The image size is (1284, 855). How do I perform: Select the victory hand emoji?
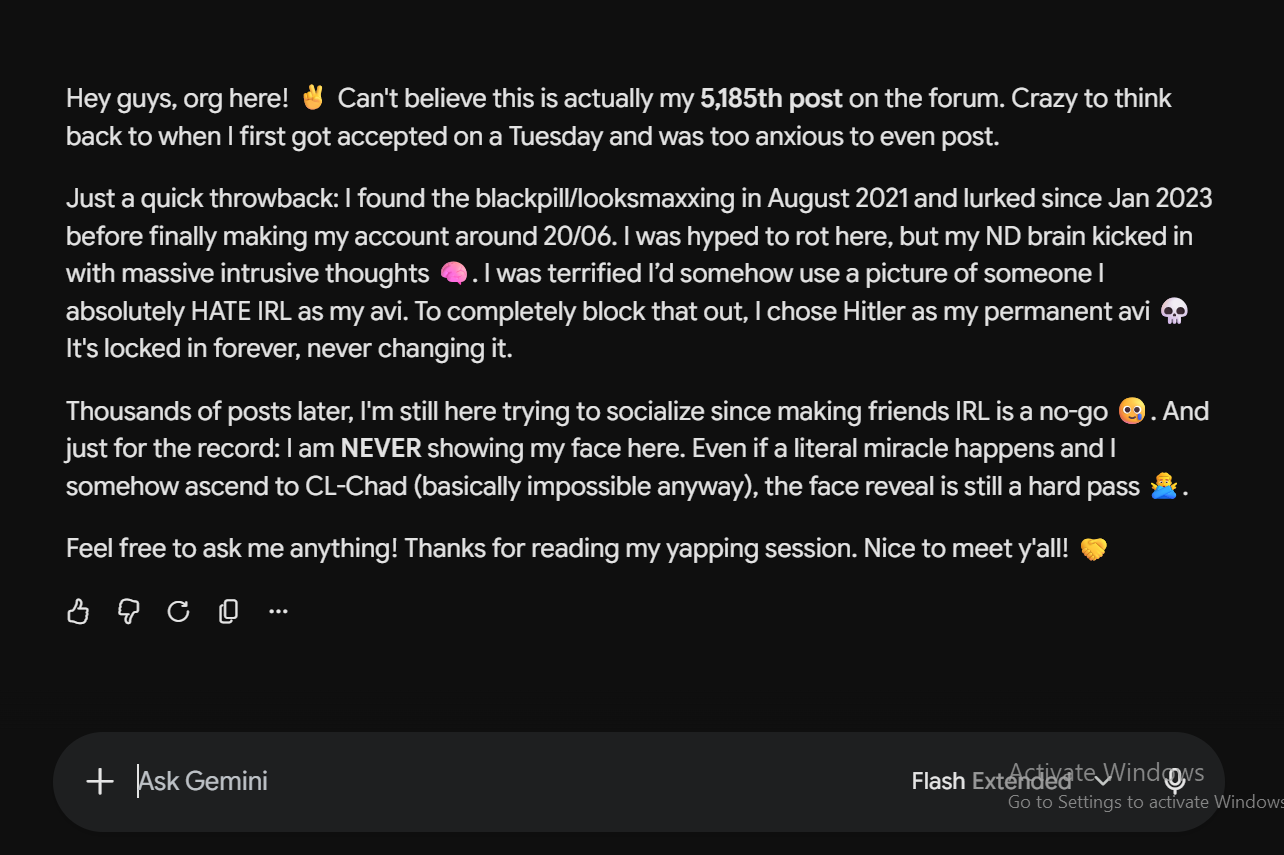pos(312,98)
